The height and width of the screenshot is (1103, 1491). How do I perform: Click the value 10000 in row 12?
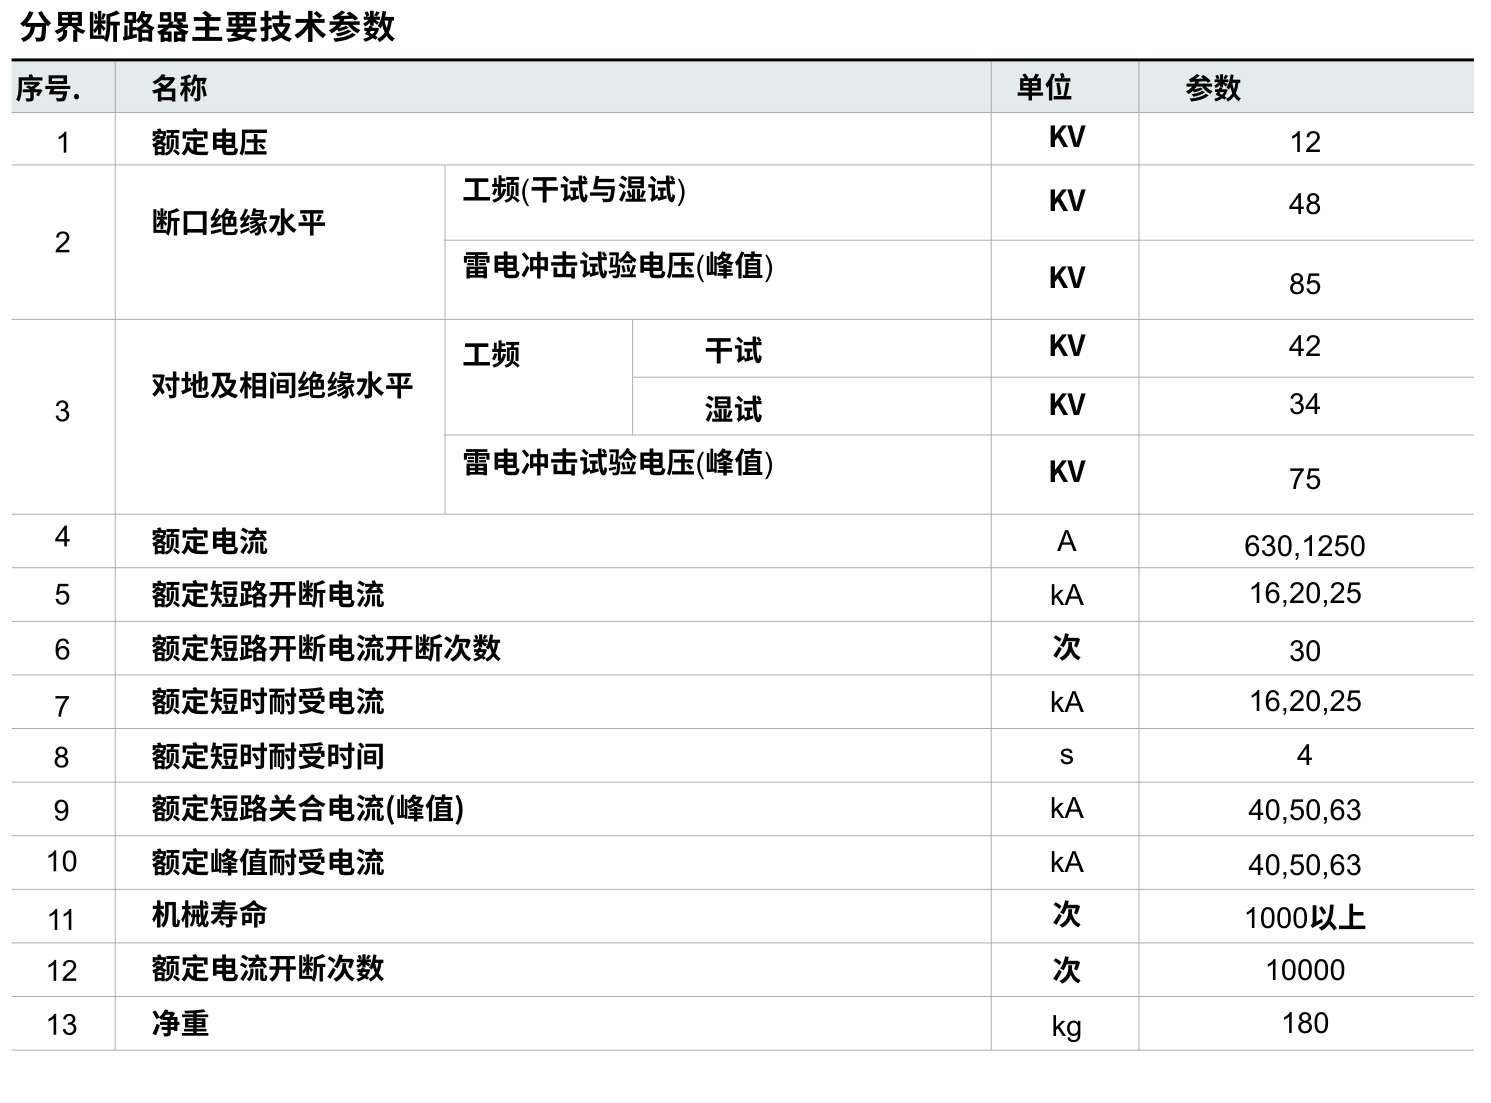pyautogui.click(x=1304, y=970)
